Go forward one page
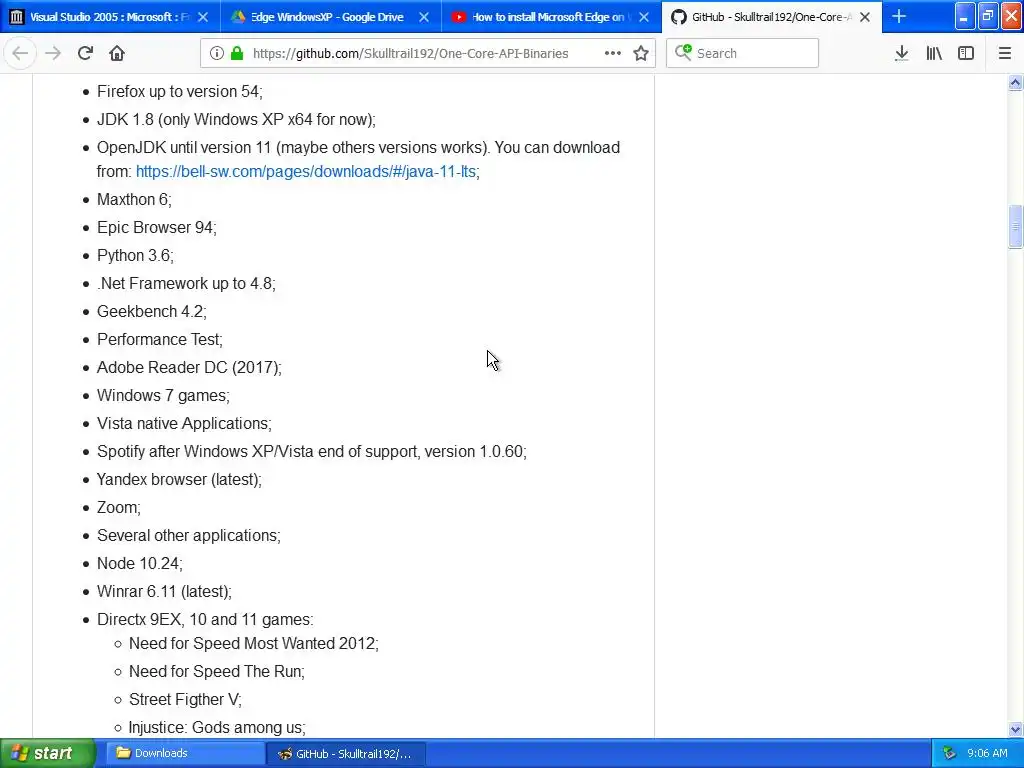This screenshot has height=768, width=1024. pyautogui.click(x=53, y=54)
